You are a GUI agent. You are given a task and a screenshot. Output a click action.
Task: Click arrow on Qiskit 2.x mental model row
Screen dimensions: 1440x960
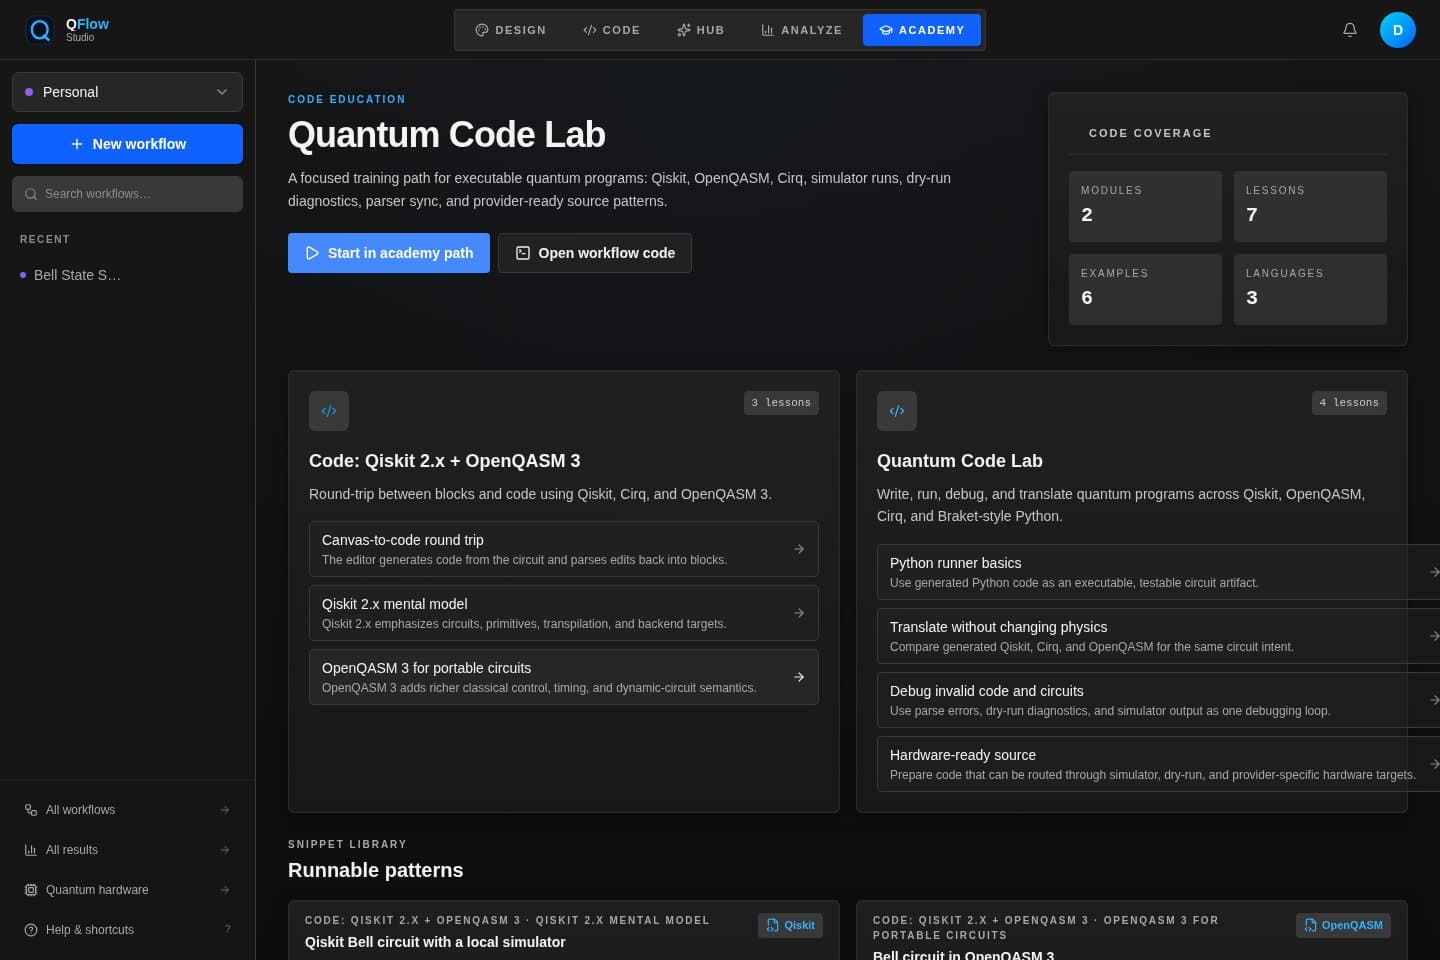(799, 613)
